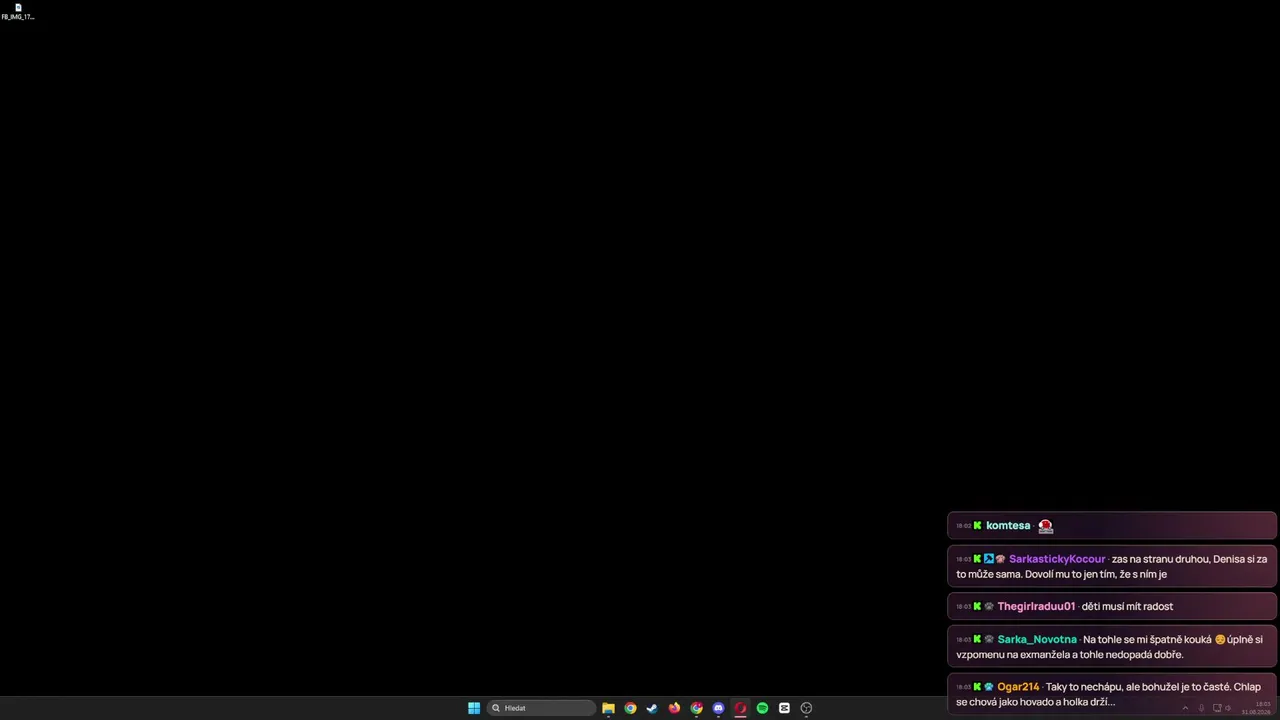Click the grey paw badge beside Sarka_Novotna
The height and width of the screenshot is (720, 1280).
pos(989,640)
